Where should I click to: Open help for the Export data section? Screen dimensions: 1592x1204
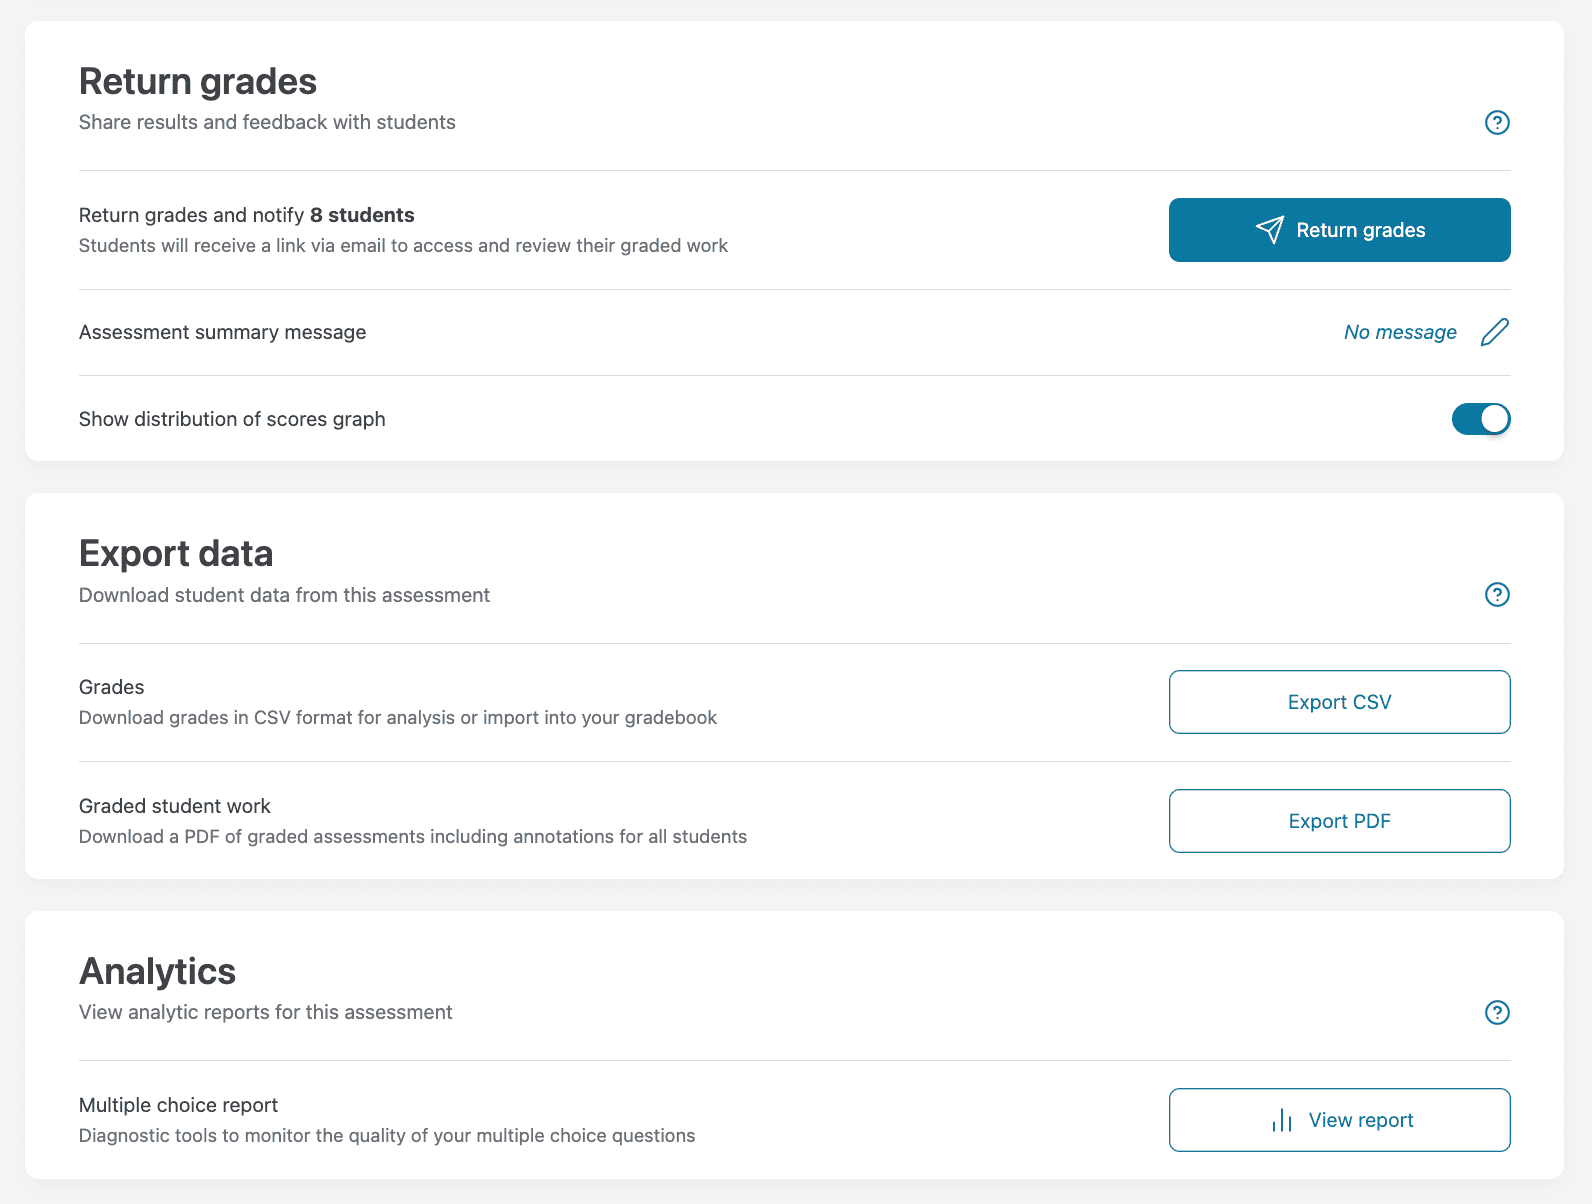pos(1497,595)
